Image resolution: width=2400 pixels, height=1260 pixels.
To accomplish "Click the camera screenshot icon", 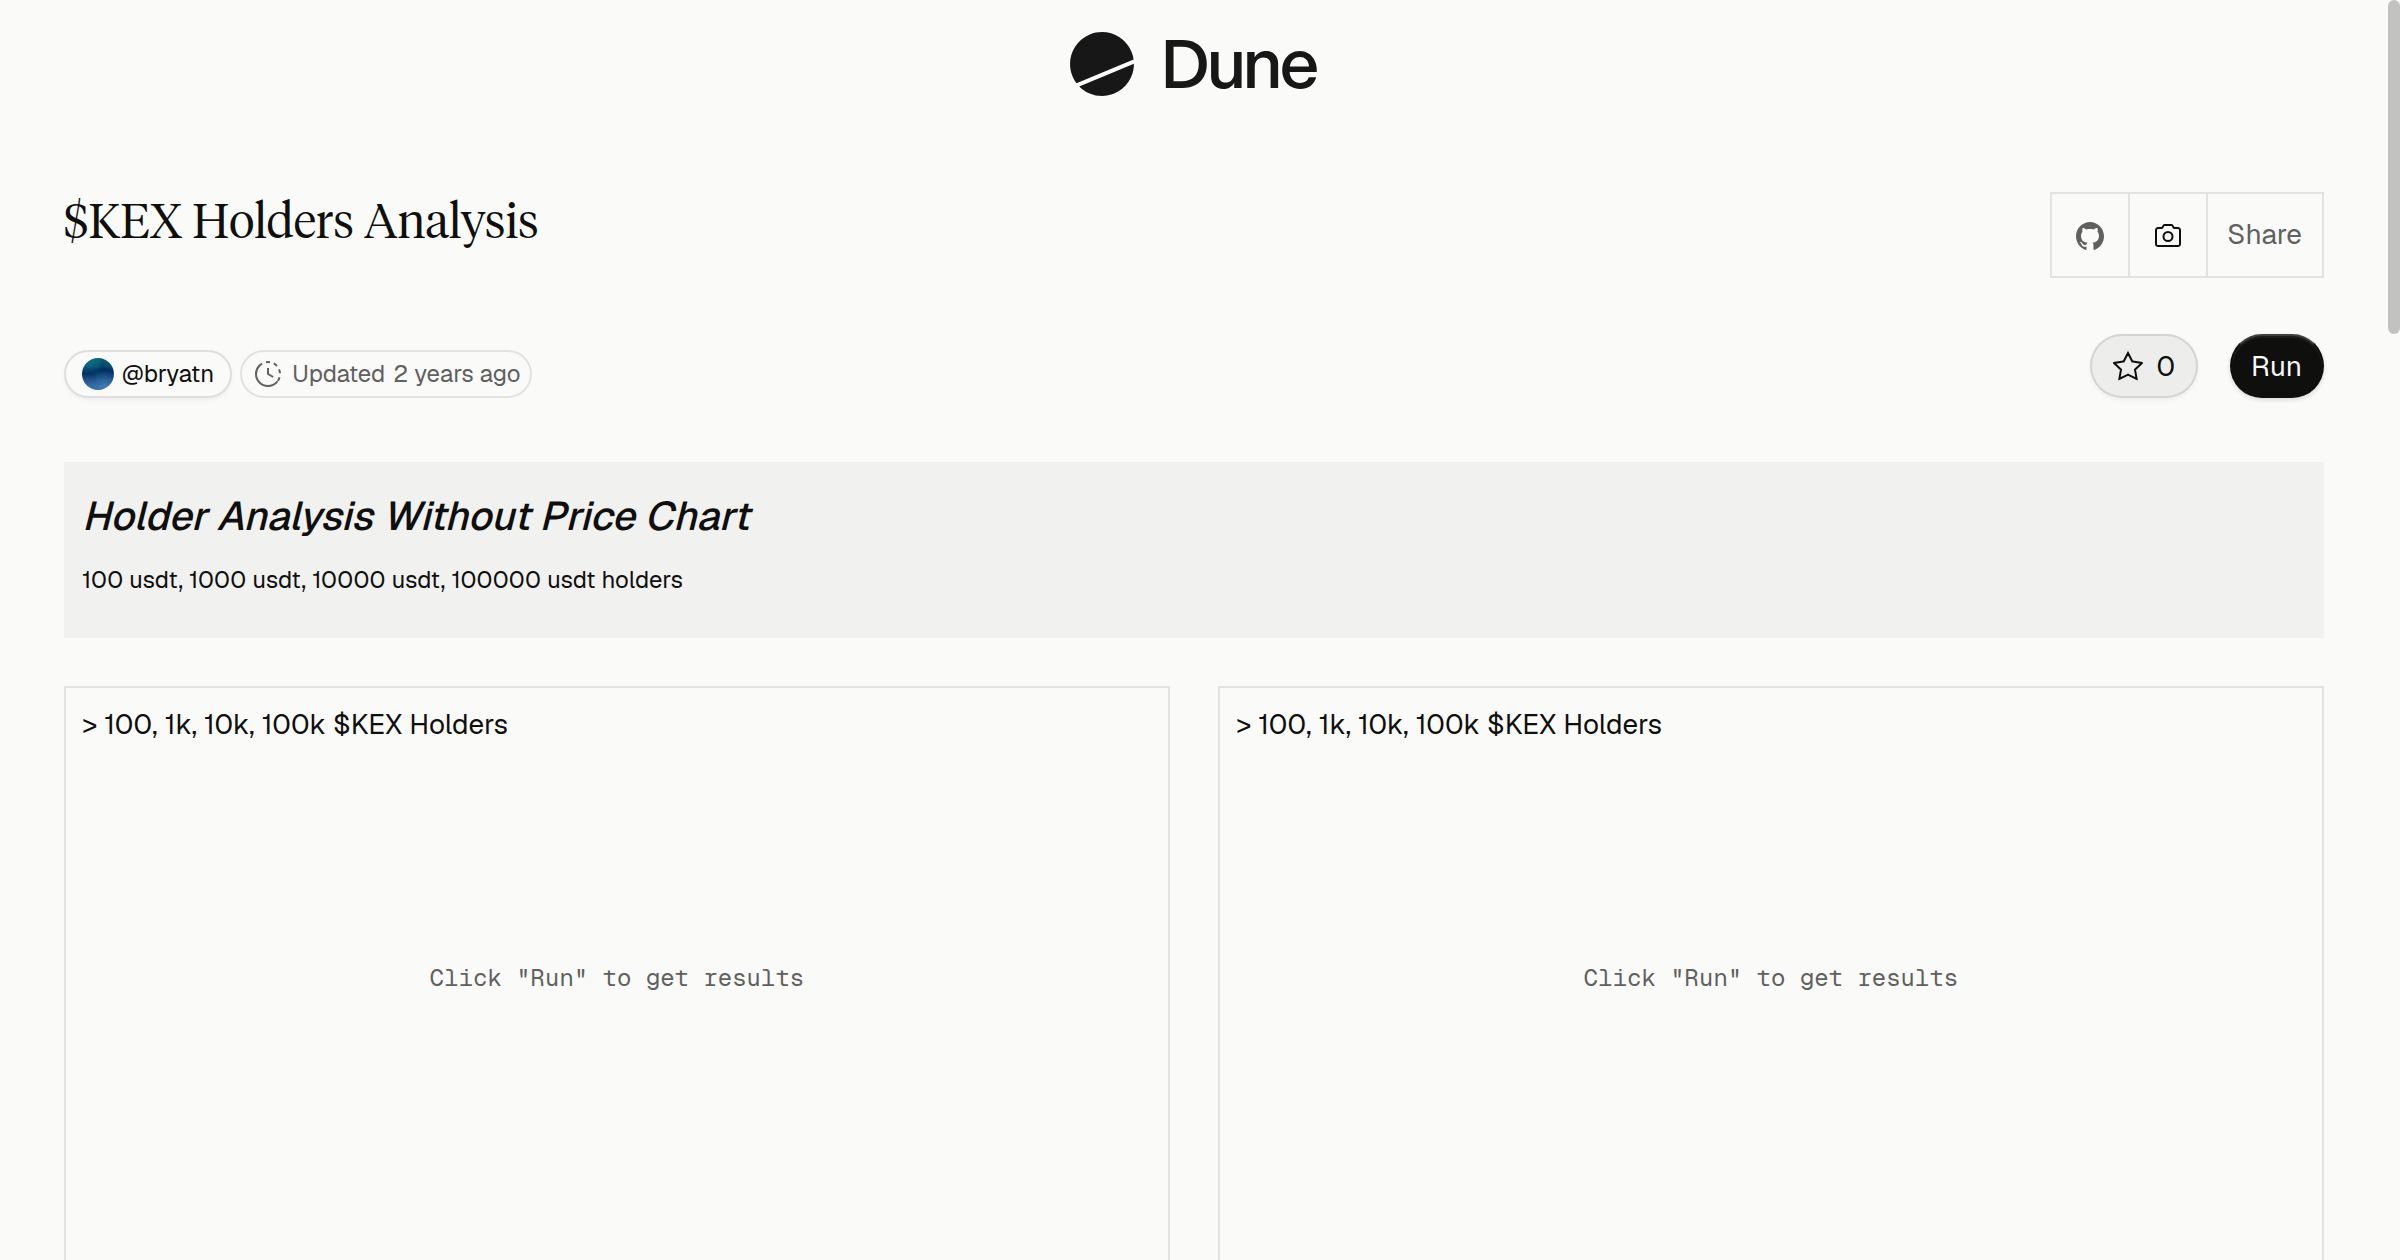I will (x=2168, y=236).
